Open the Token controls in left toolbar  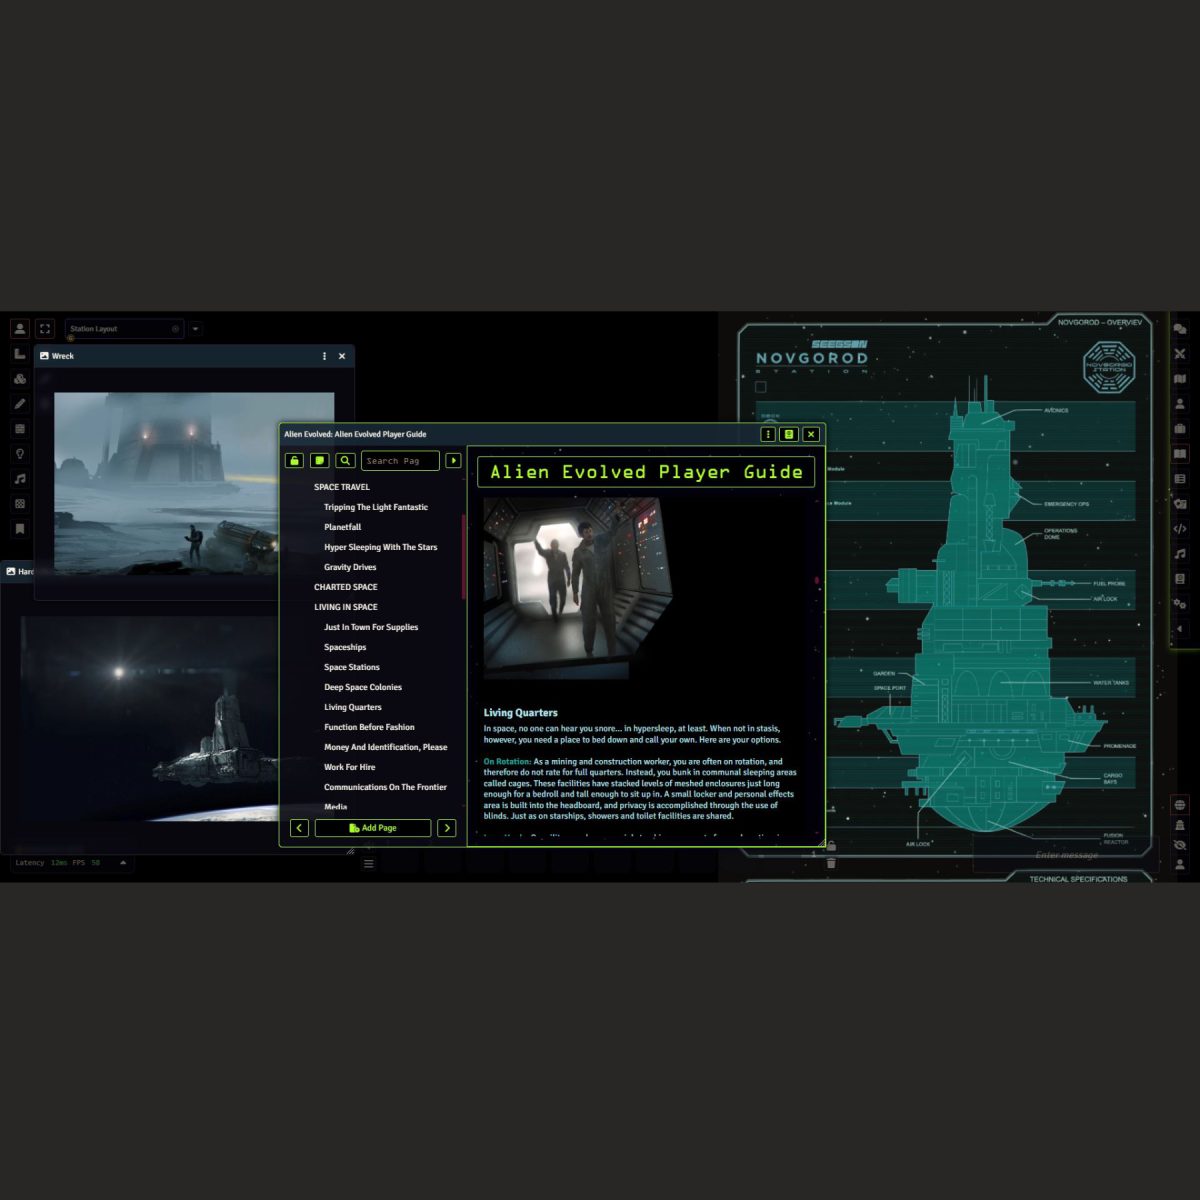point(20,329)
